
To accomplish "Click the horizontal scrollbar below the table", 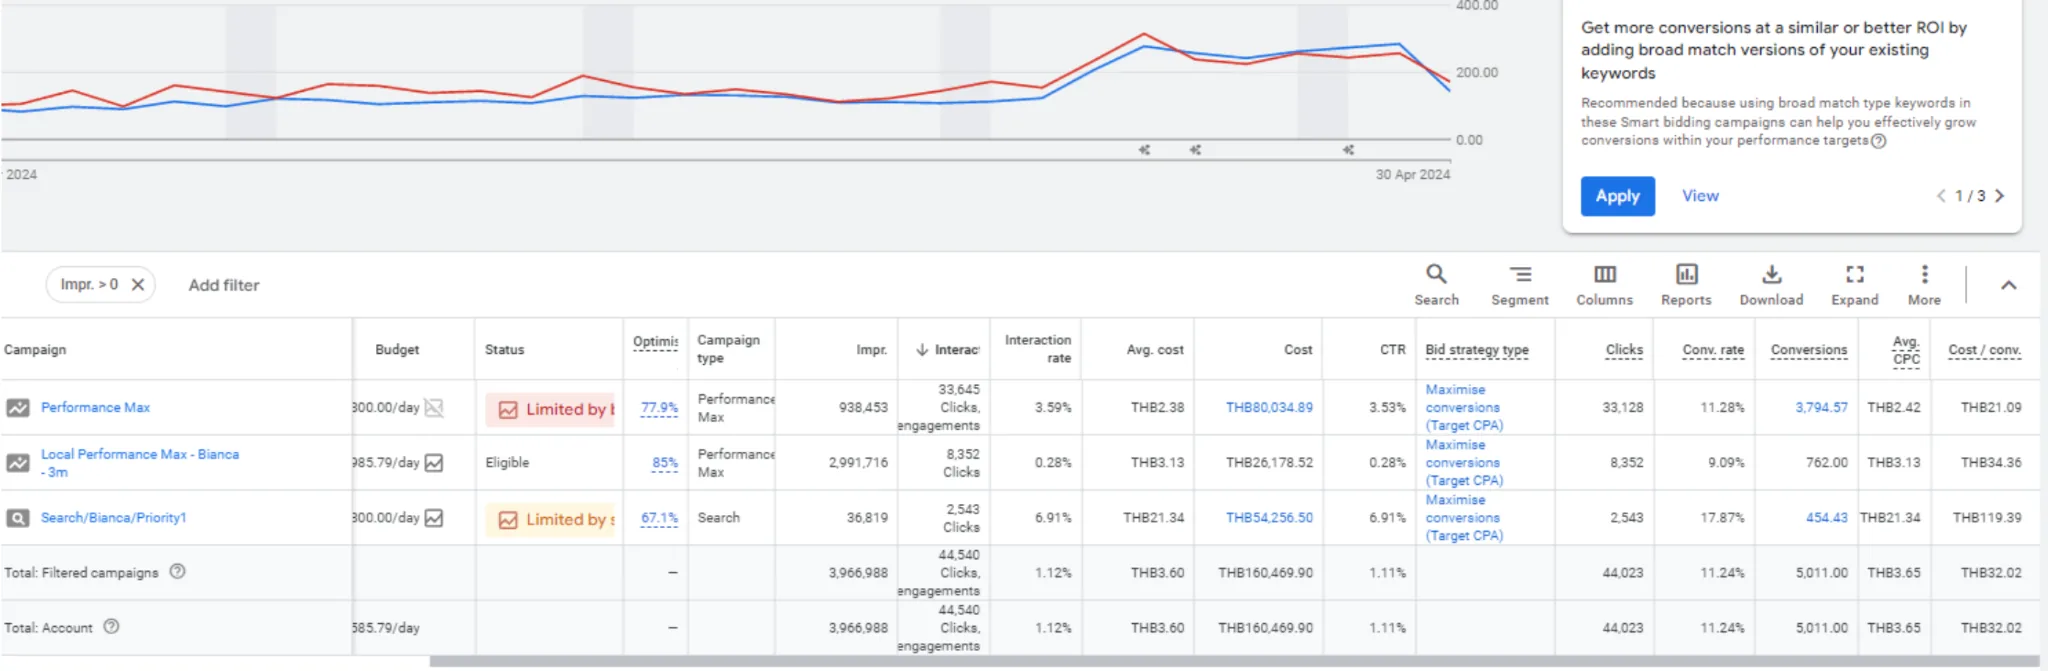I will pos(1233,661).
